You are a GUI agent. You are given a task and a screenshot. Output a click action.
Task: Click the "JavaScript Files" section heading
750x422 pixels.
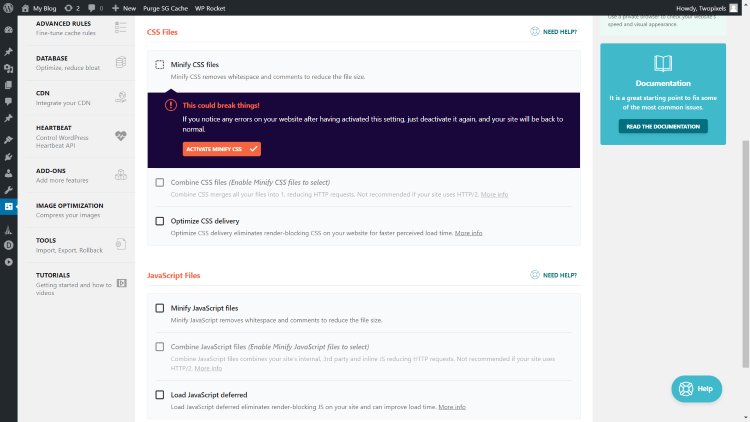[173, 276]
